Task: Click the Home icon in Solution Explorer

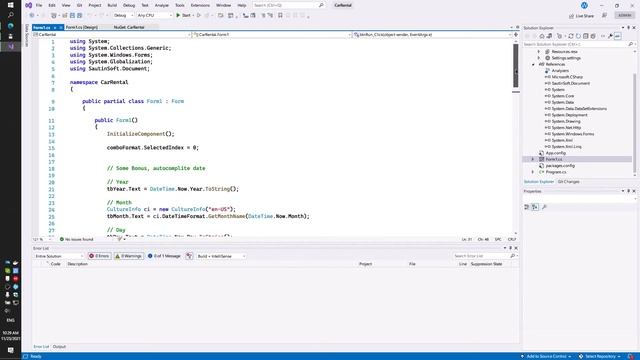Action: (542, 36)
